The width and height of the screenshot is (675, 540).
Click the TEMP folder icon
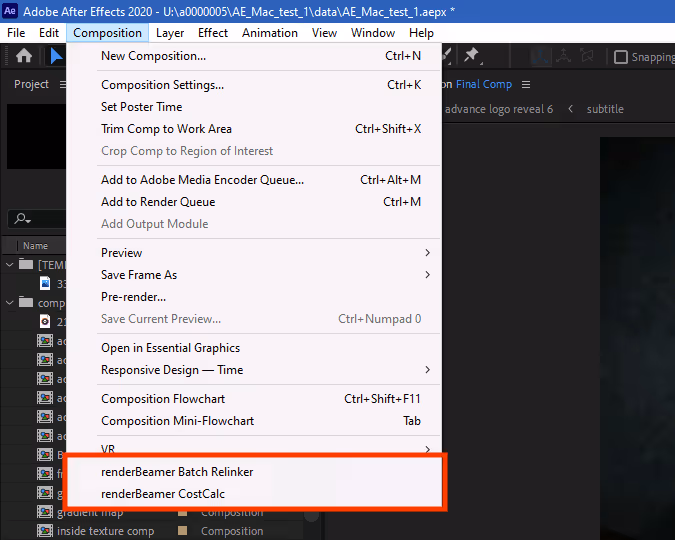[26, 264]
